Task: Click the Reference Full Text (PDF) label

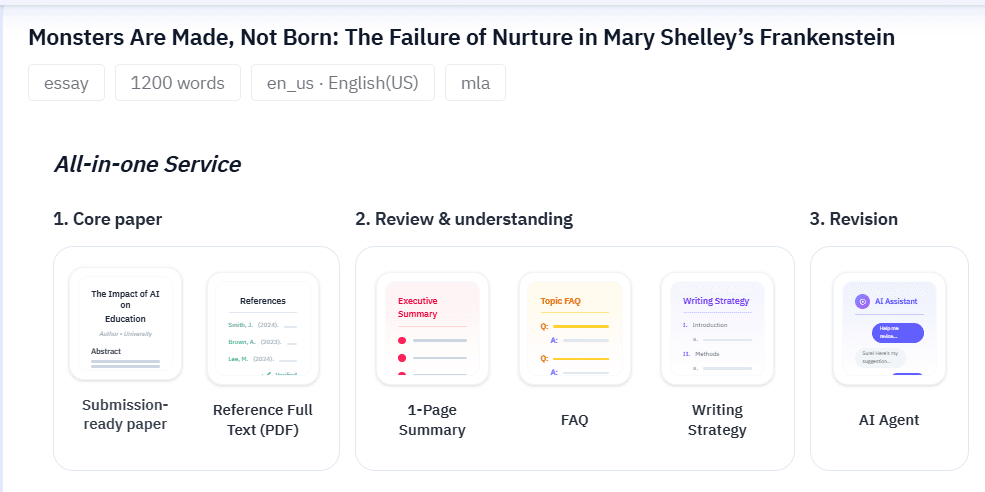Action: click(x=263, y=420)
